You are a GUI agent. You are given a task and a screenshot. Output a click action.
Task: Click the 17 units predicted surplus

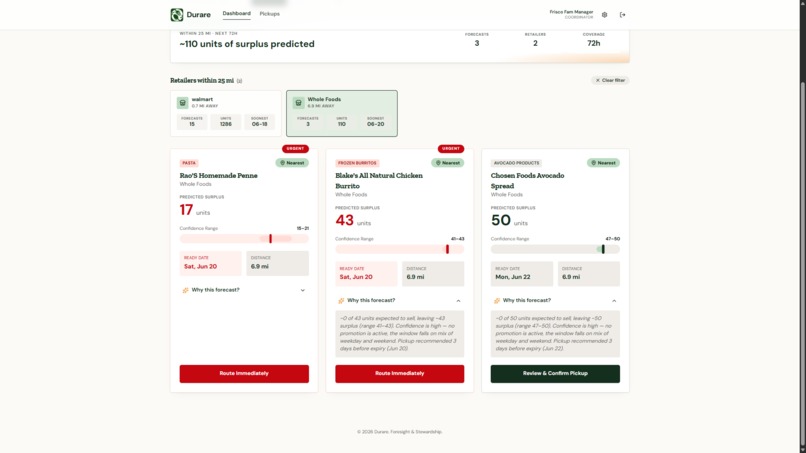coord(195,210)
